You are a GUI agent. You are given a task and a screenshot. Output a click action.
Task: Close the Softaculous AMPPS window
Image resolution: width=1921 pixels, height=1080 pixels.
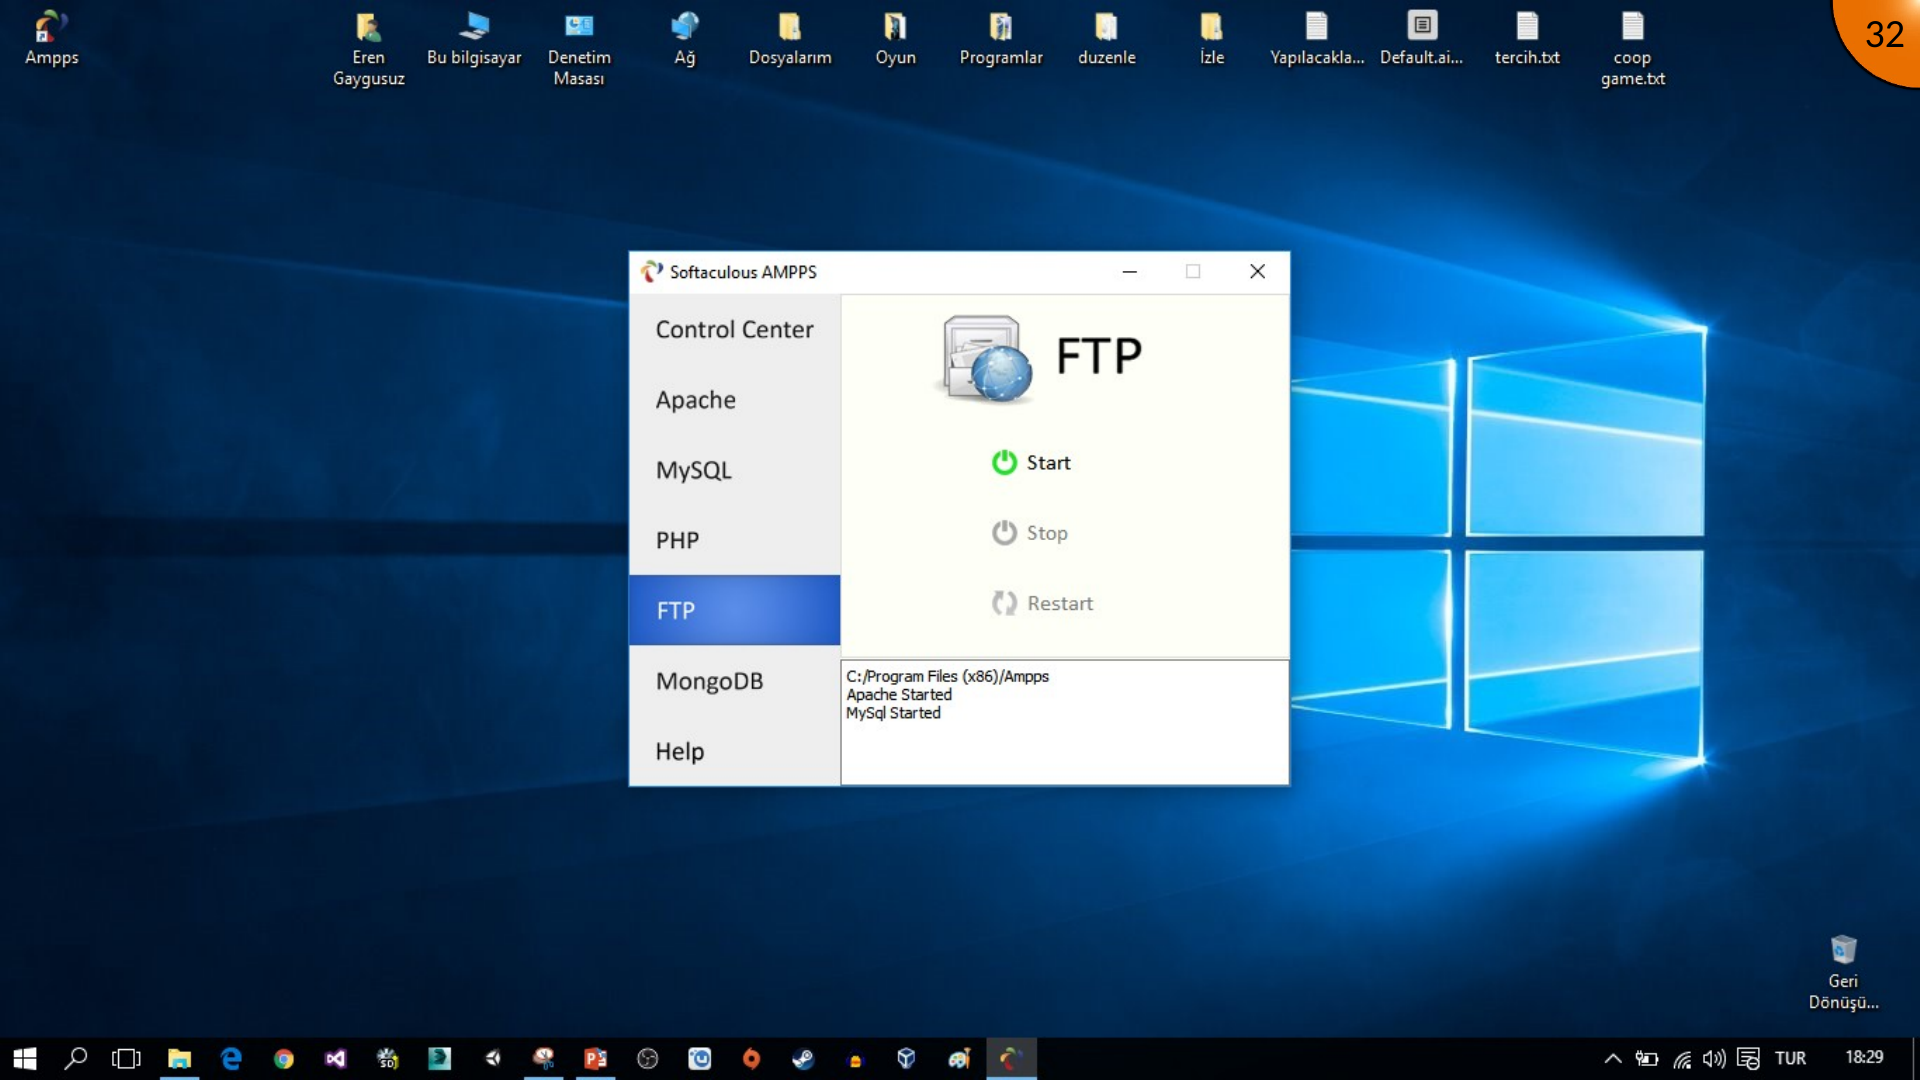click(1258, 272)
